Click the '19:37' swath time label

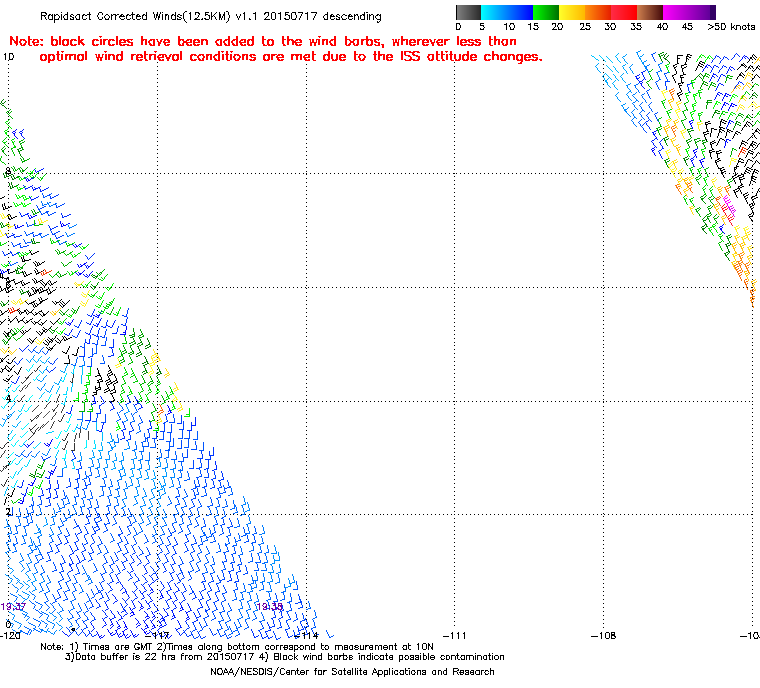(13, 607)
